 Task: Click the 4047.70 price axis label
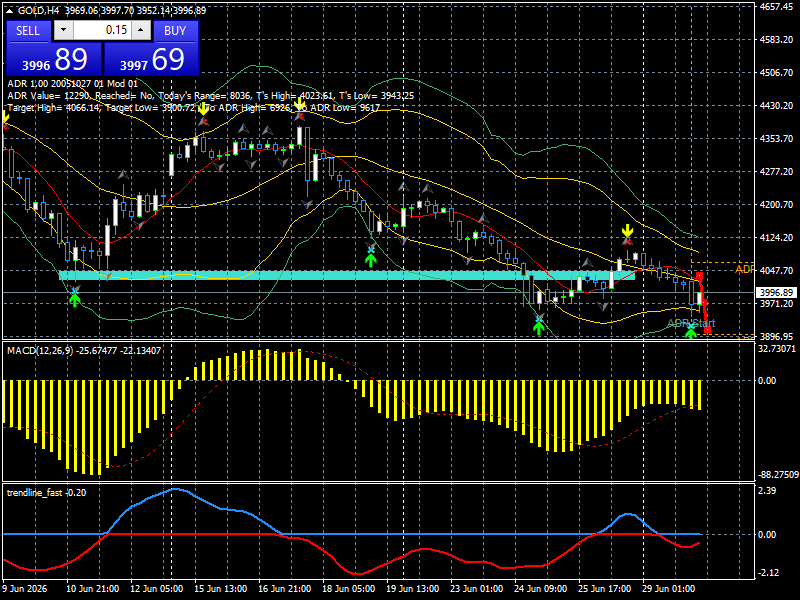click(x=776, y=270)
